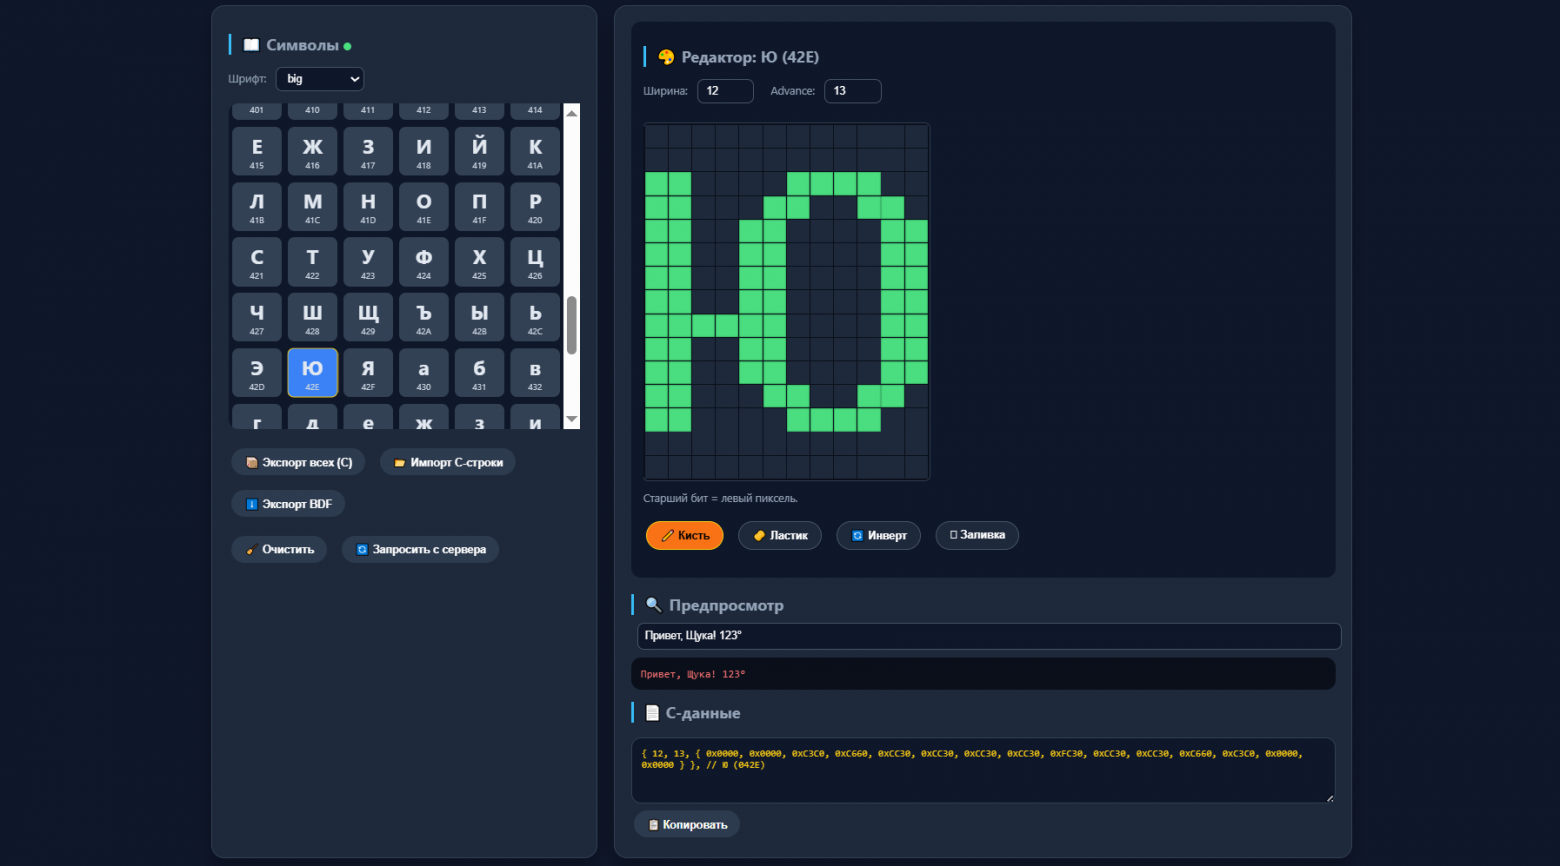Select glyph М 41C
The image size is (1560, 866).
click(x=313, y=207)
